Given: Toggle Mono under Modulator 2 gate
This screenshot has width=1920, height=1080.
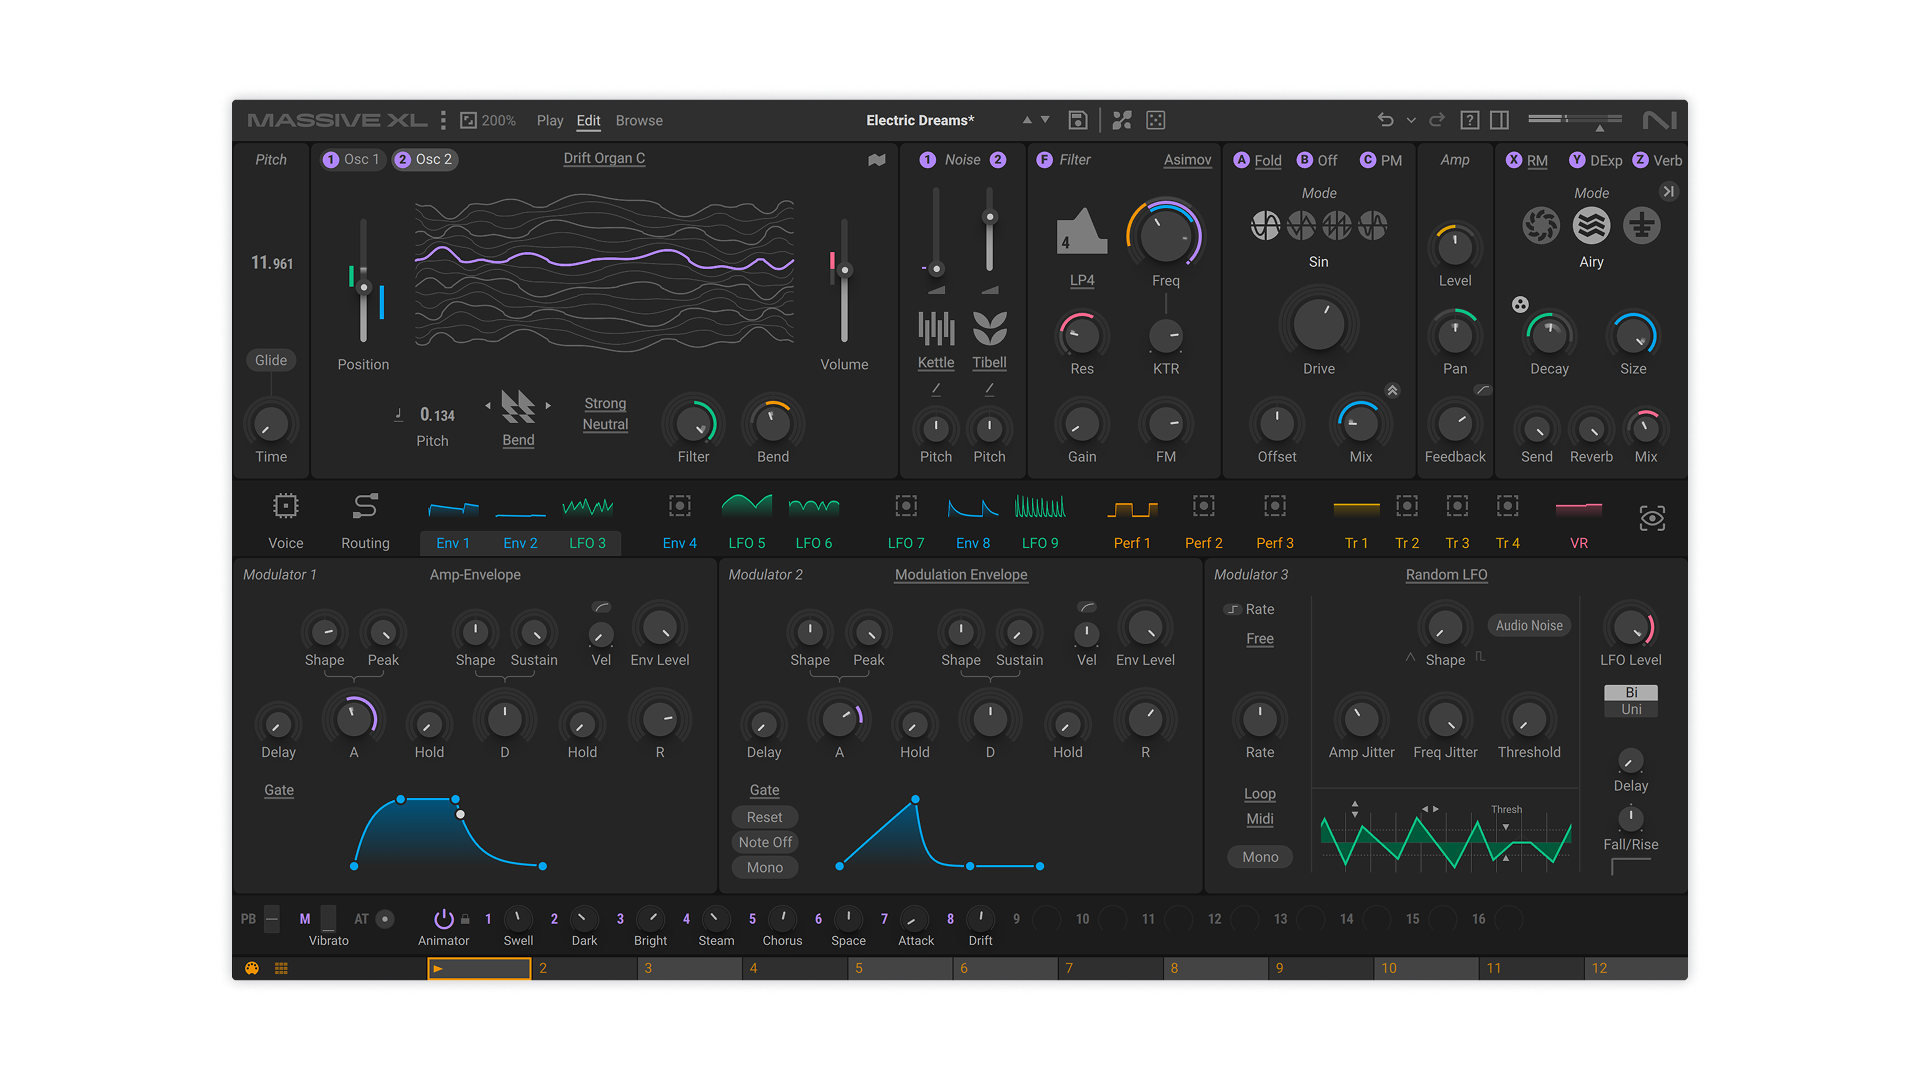Looking at the screenshot, I should [765, 867].
